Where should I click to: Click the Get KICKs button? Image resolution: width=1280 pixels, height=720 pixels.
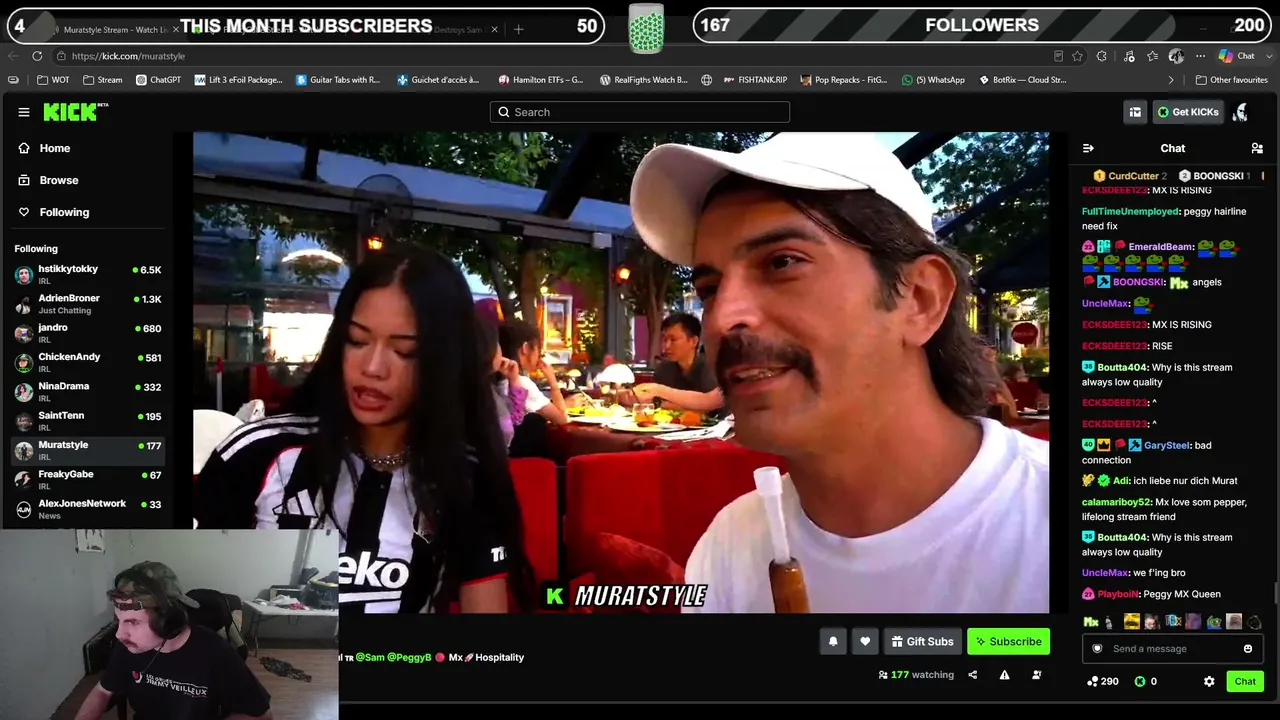pyautogui.click(x=1188, y=112)
